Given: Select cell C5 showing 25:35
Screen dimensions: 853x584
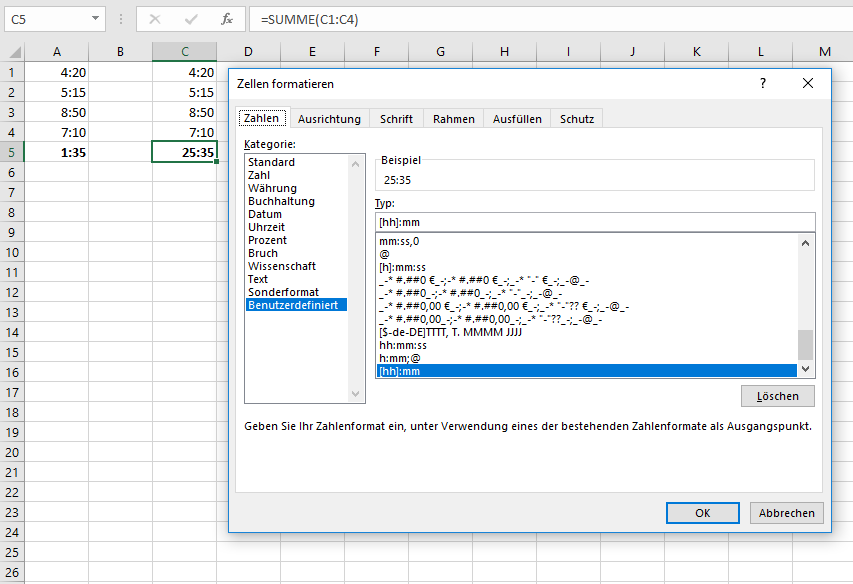Looking at the screenshot, I should pos(184,152).
